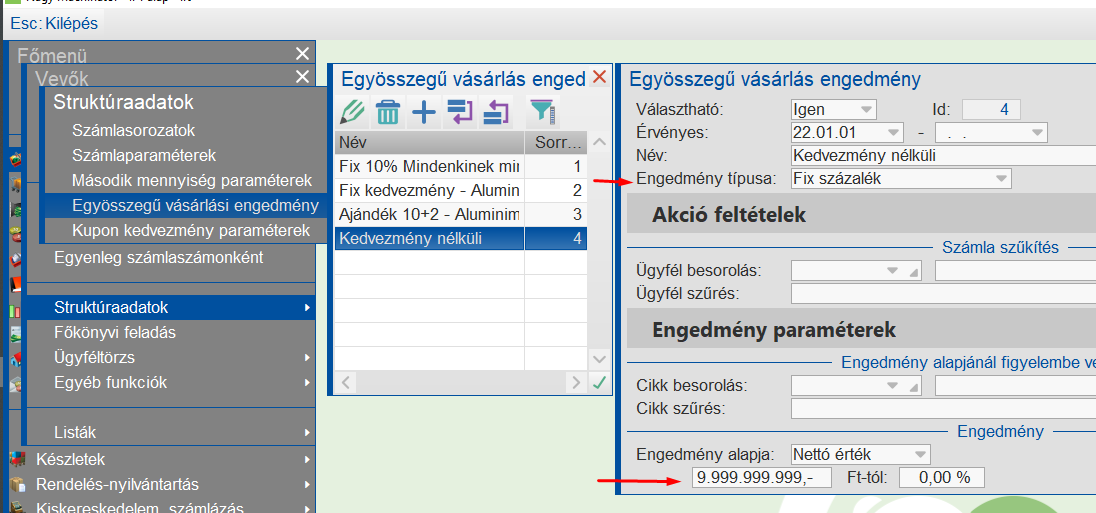Click the 9.999.999.999,- amount field
This screenshot has height=513, width=1096.
click(x=761, y=477)
